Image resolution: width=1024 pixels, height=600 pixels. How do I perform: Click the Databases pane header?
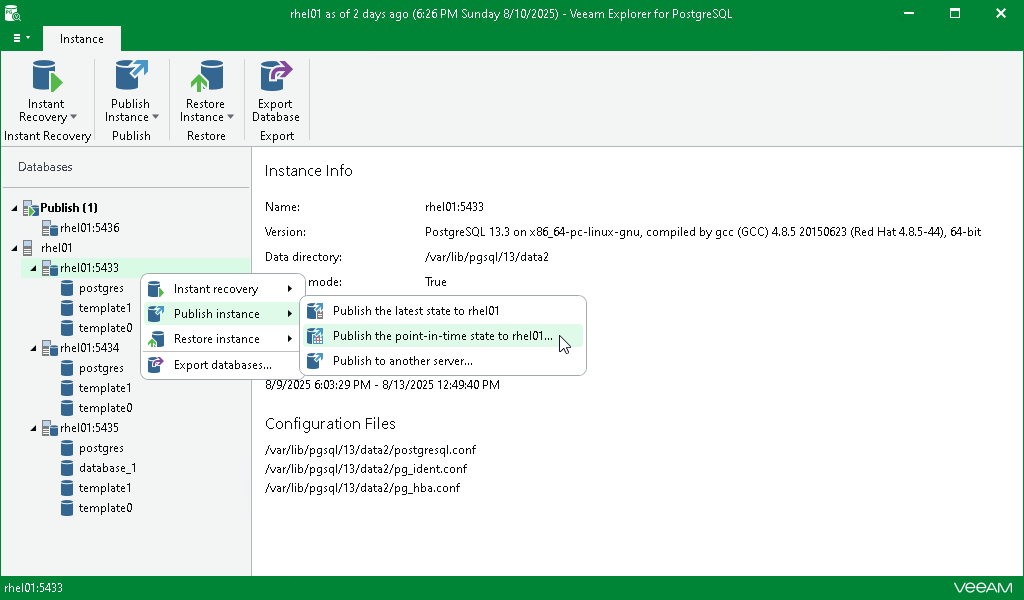pos(45,167)
